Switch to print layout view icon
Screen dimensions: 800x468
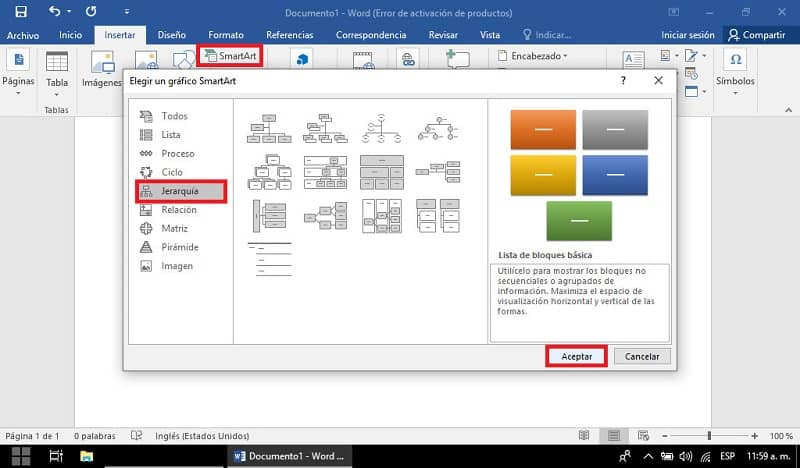614,435
